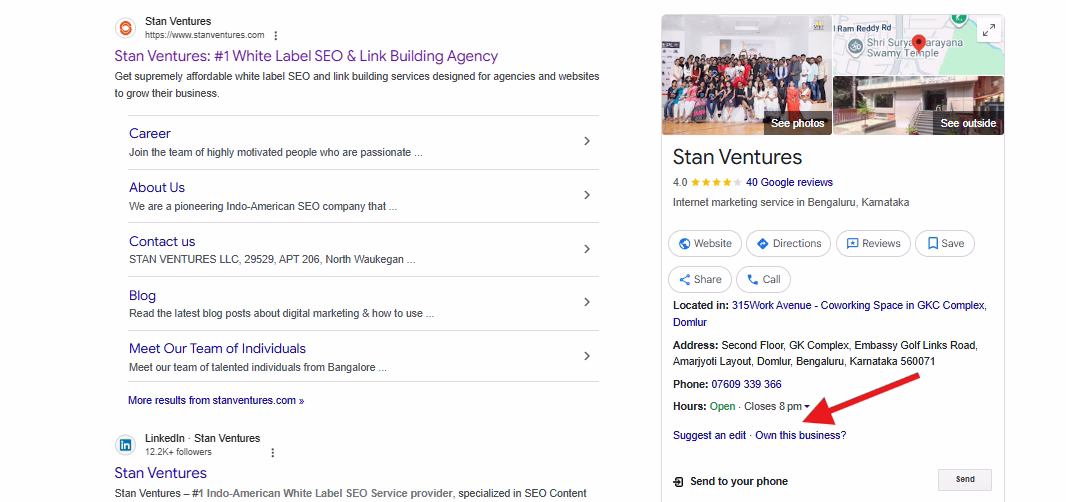Dial the phone number 07609 339 366
Viewport: 1066px width, 502px height.
click(746, 384)
